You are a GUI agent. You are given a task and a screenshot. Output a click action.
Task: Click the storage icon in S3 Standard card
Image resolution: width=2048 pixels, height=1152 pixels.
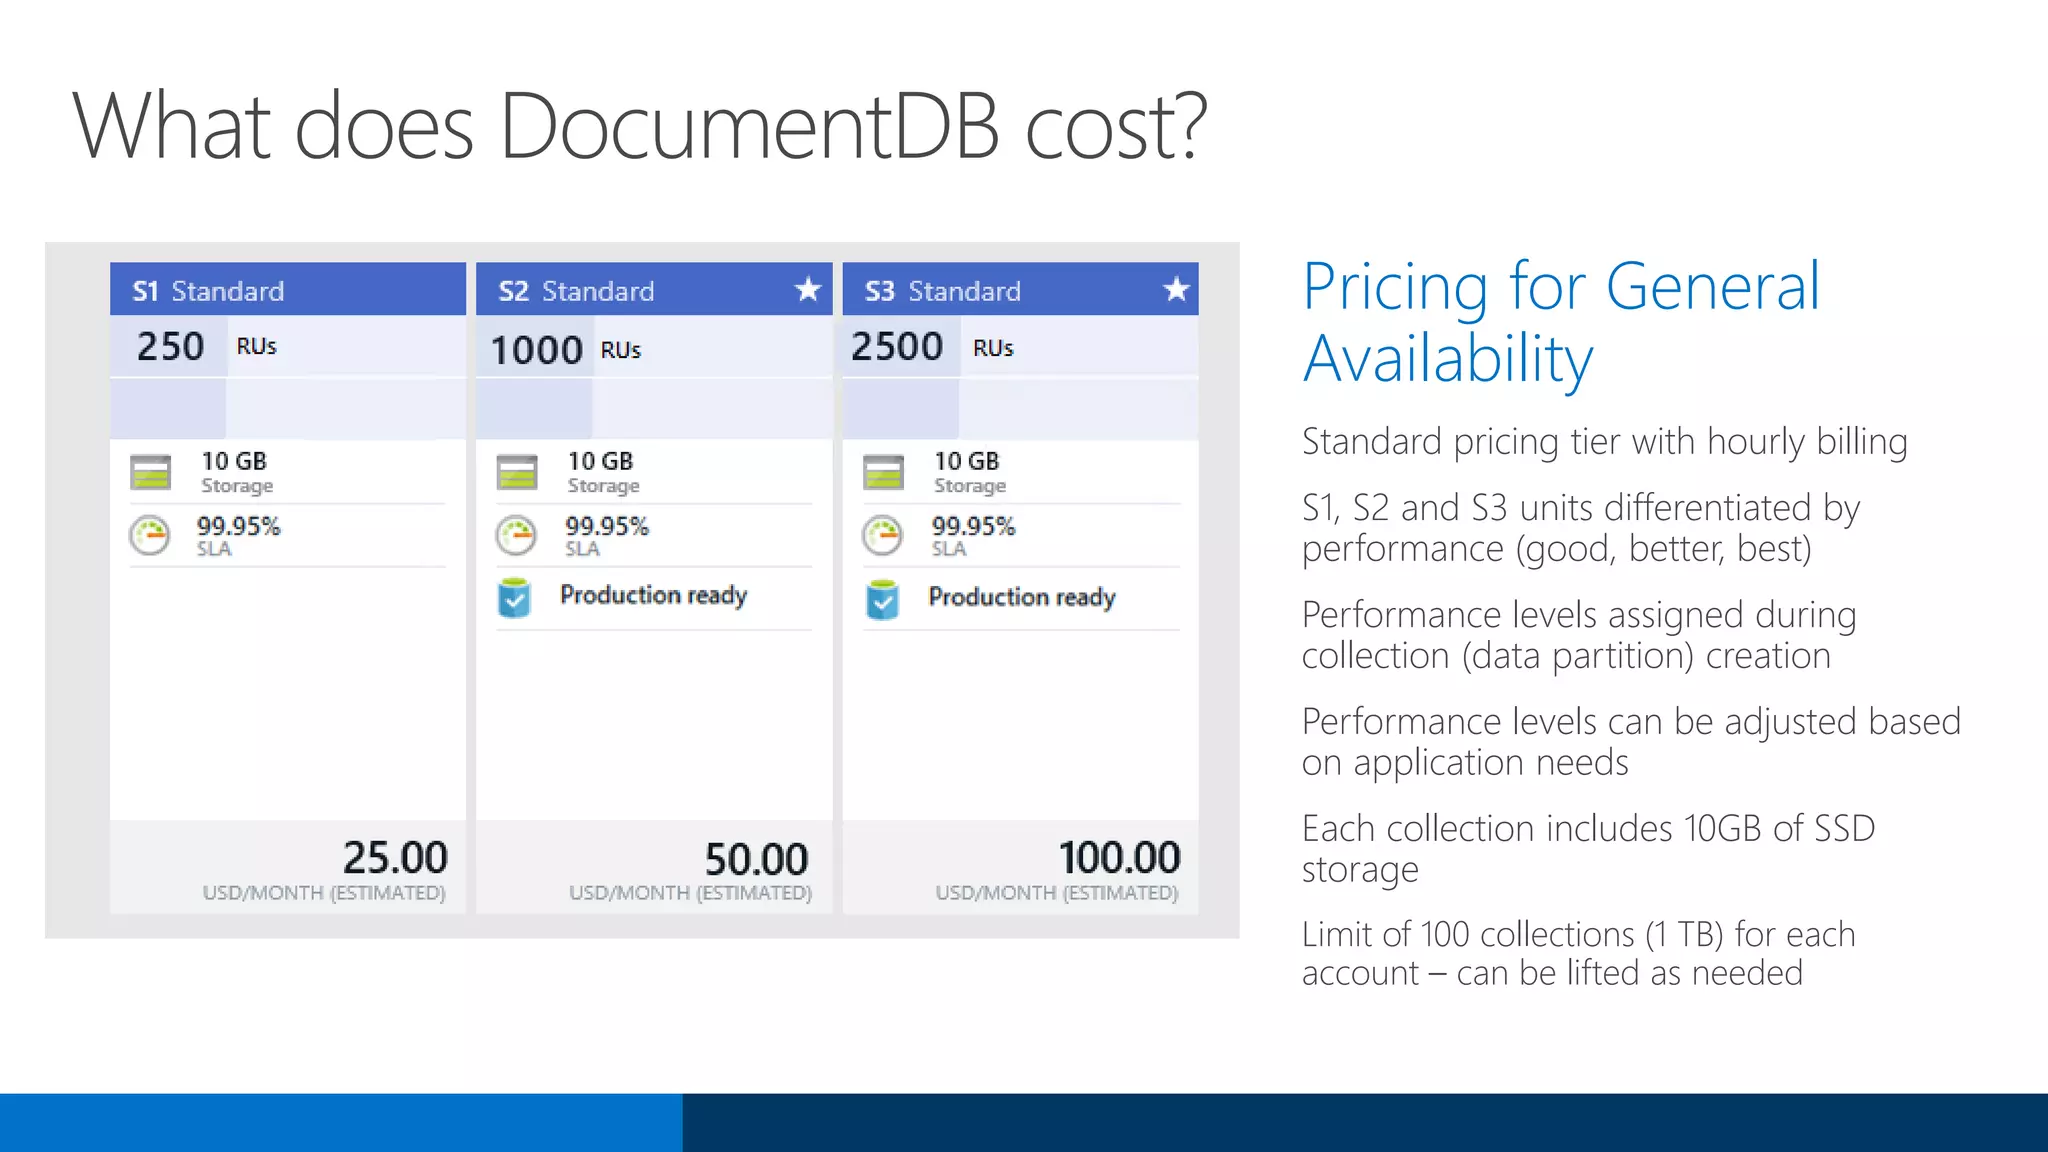(884, 472)
